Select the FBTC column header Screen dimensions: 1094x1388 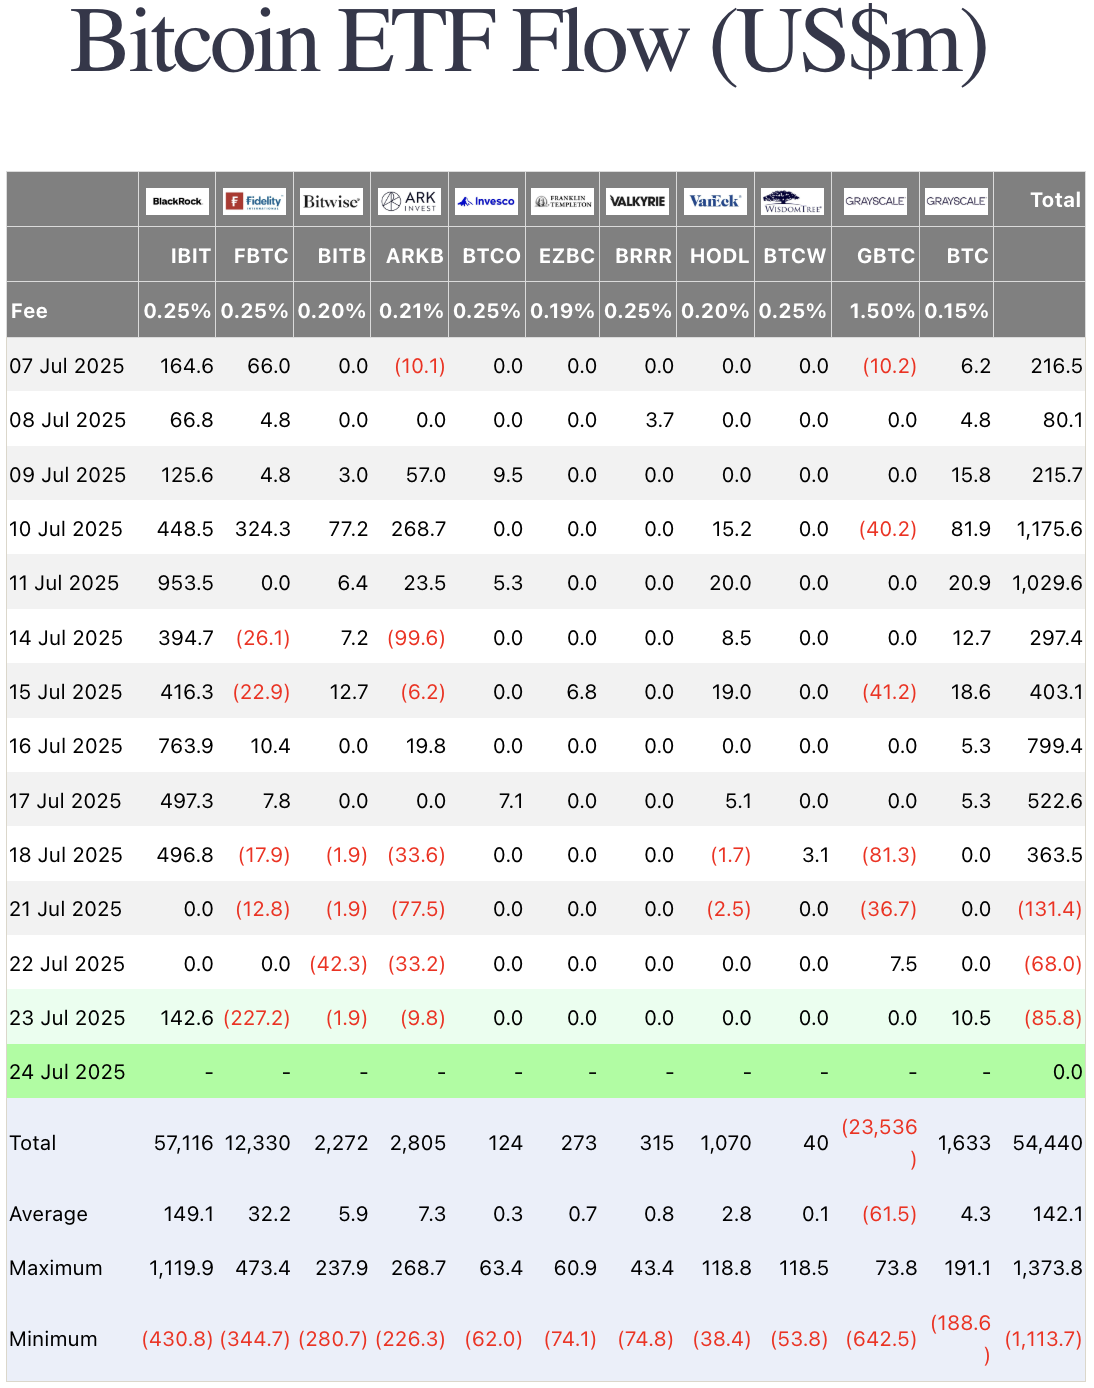pyautogui.click(x=261, y=256)
